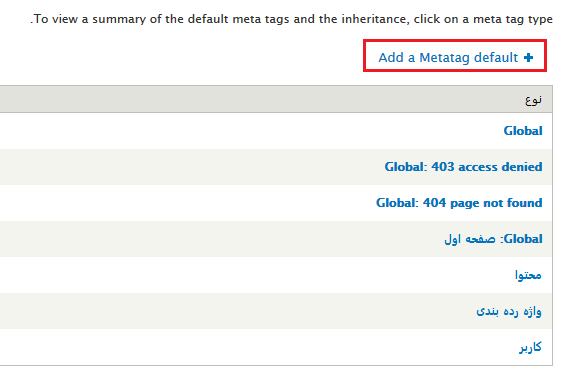Open the Add a Metatag default link
Viewport: 571px width, 372px height.
point(456,58)
